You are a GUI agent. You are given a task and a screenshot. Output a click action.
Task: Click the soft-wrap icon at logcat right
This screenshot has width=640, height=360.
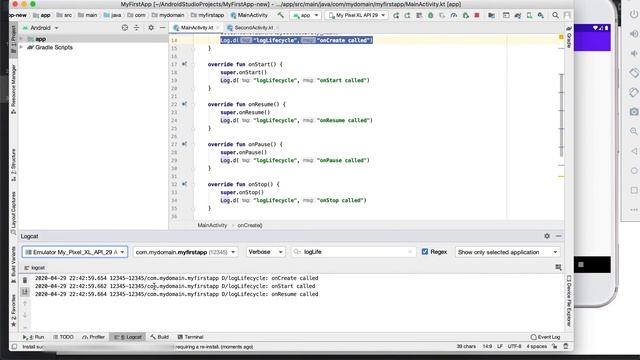tap(558, 267)
